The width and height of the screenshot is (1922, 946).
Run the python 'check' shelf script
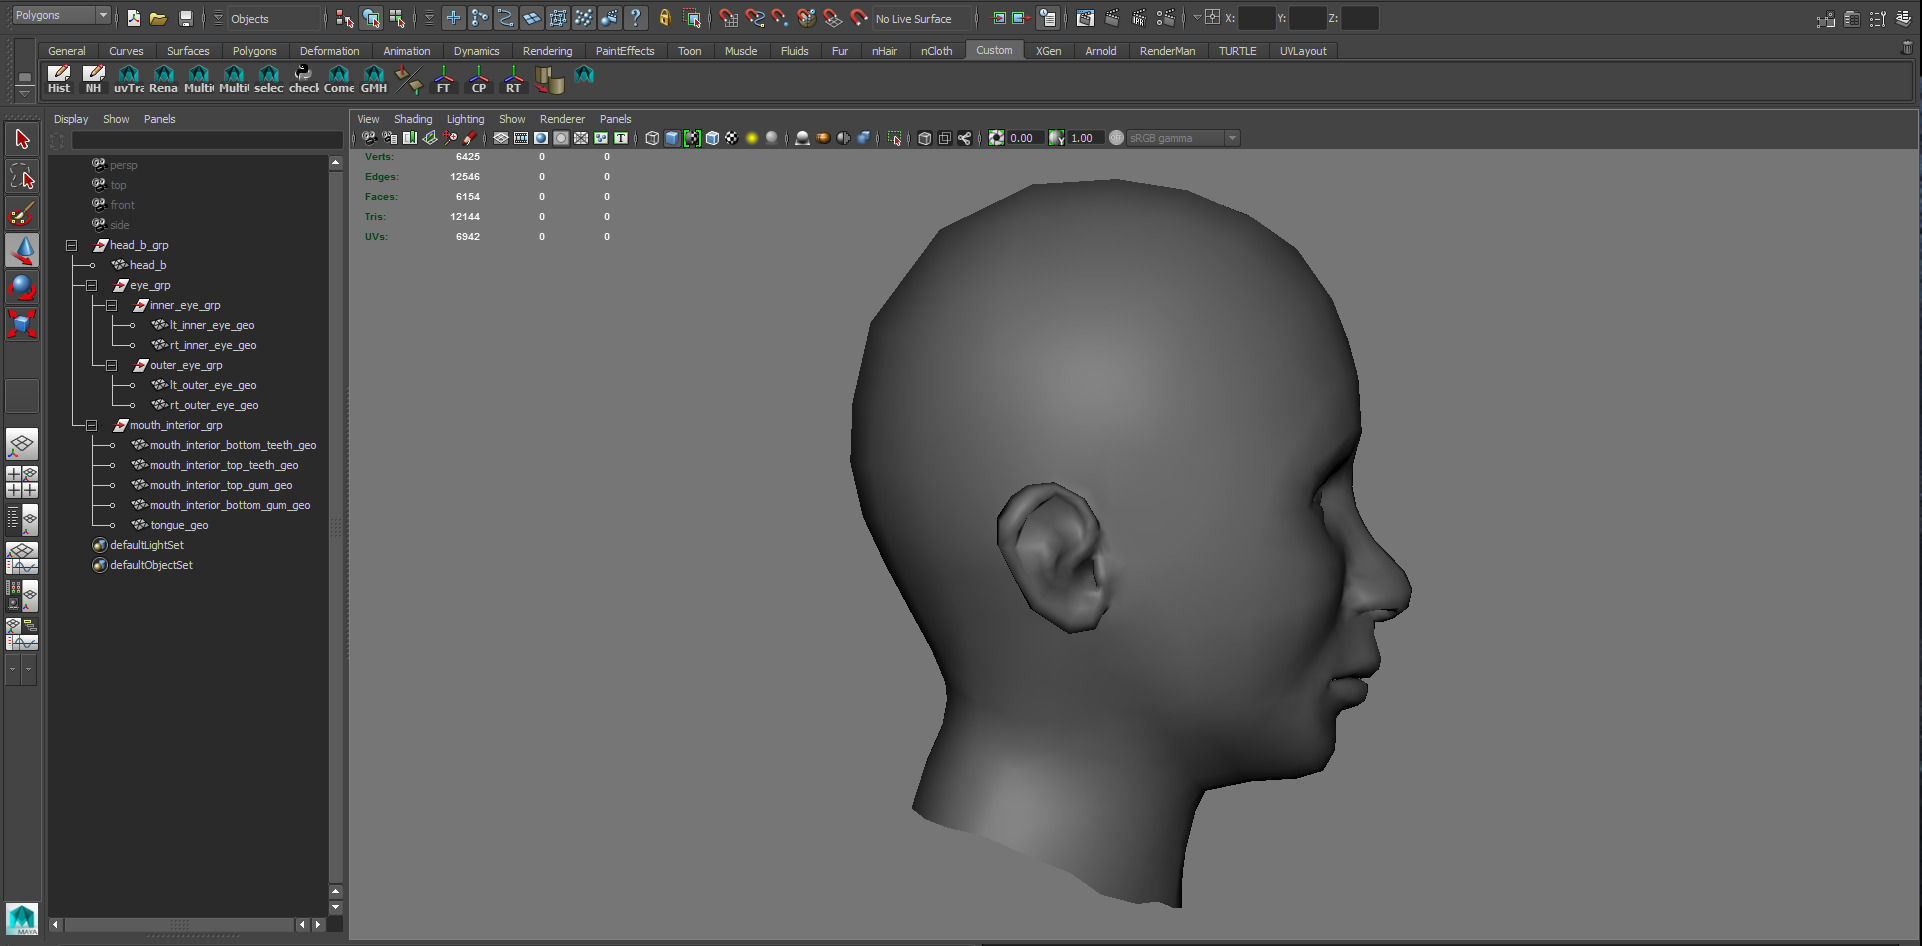point(304,79)
